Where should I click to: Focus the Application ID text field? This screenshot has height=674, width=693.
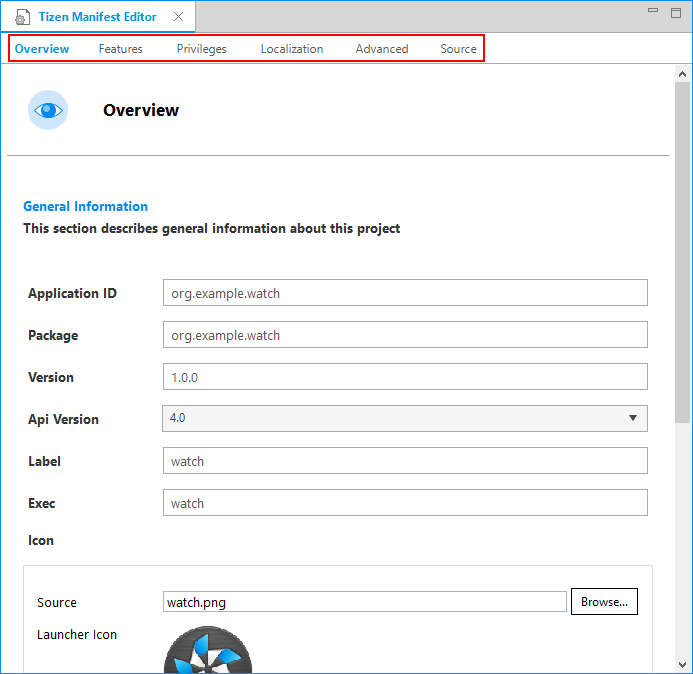[404, 293]
